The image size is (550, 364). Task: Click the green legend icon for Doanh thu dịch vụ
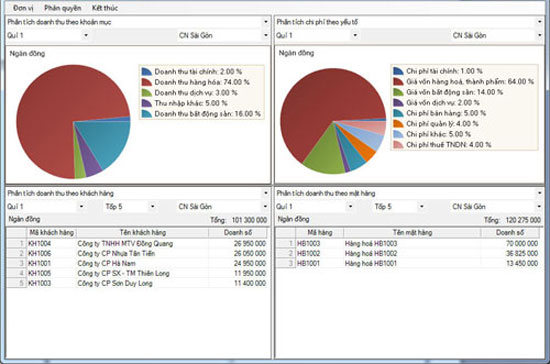[147, 93]
